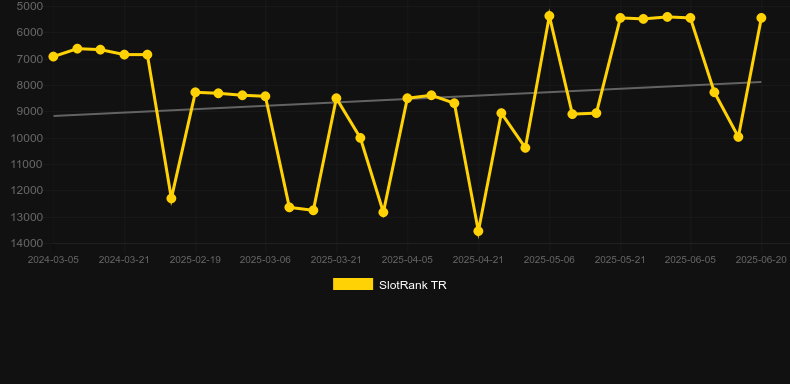This screenshot has width=790, height=384.
Task: Click the 2025-06-20 x-axis date label
Action: click(x=761, y=260)
